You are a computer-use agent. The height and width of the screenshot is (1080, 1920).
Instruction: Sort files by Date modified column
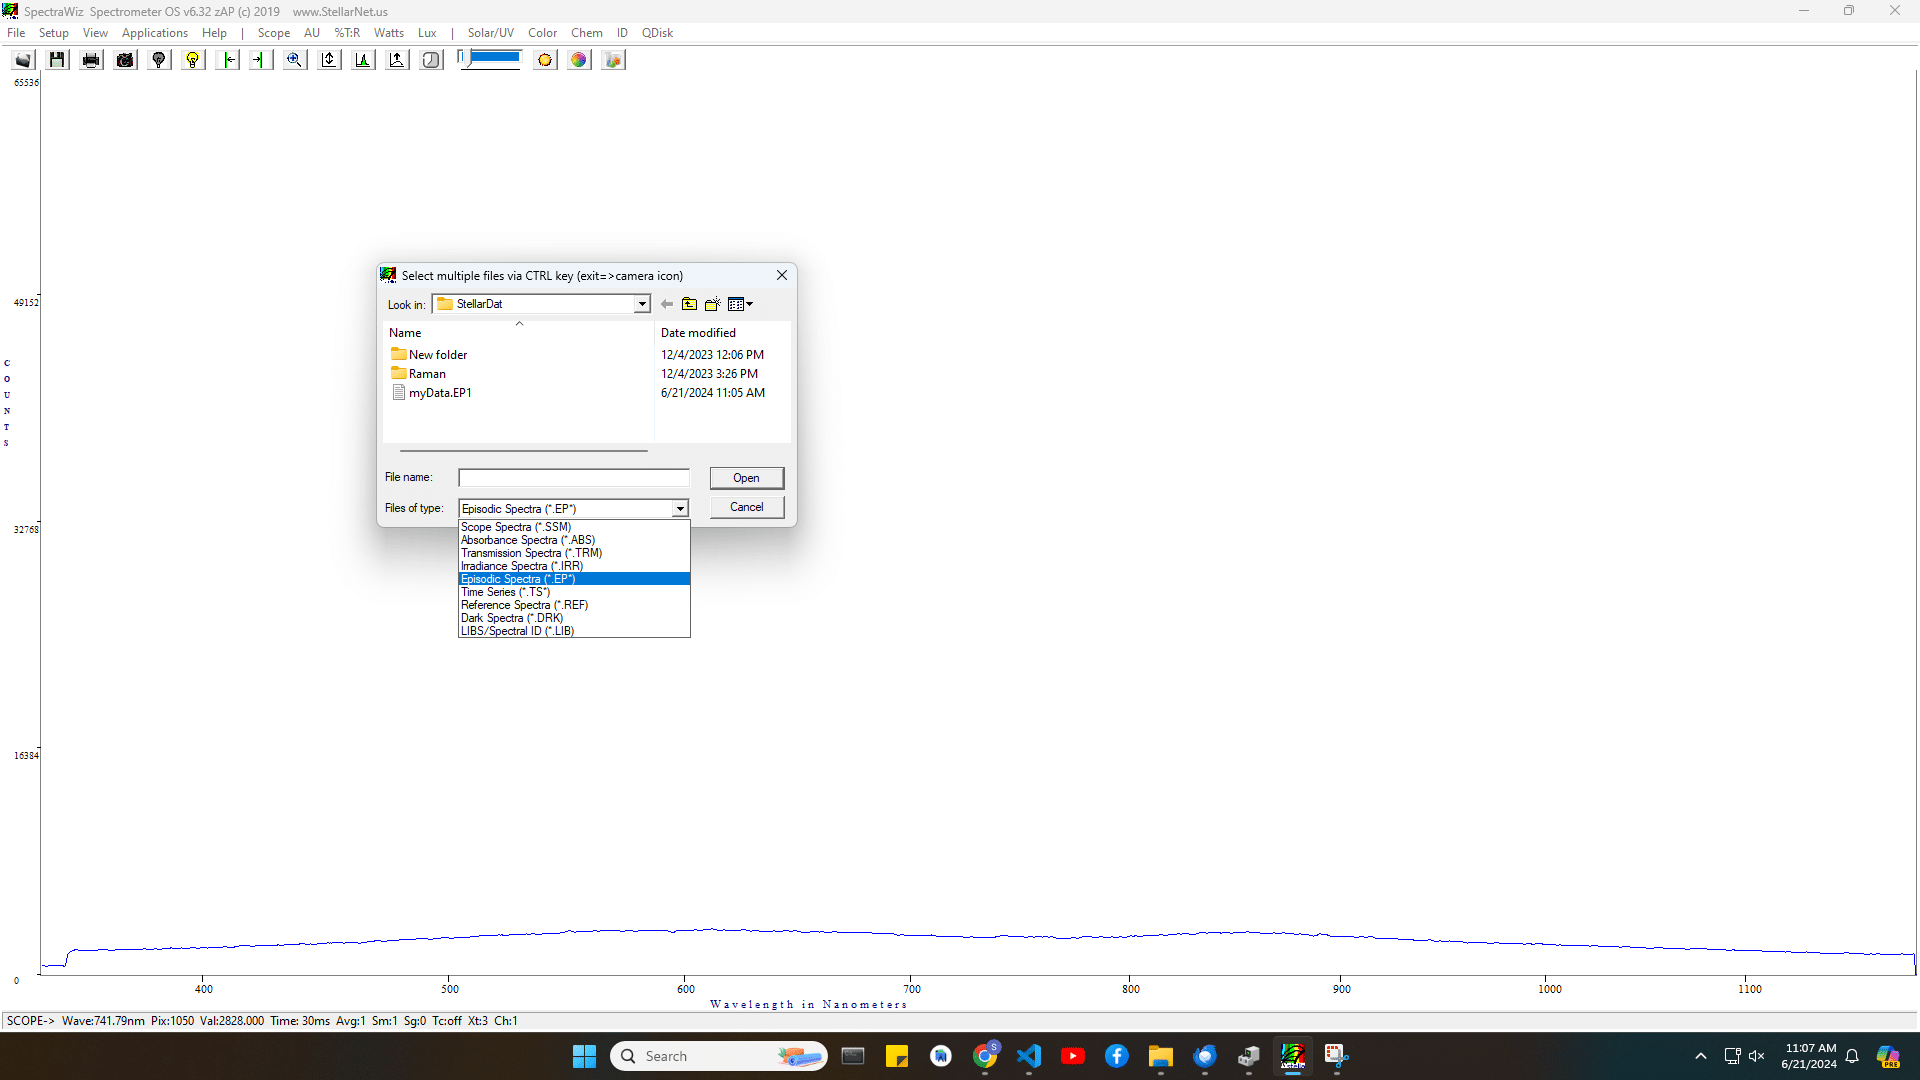[698, 333]
